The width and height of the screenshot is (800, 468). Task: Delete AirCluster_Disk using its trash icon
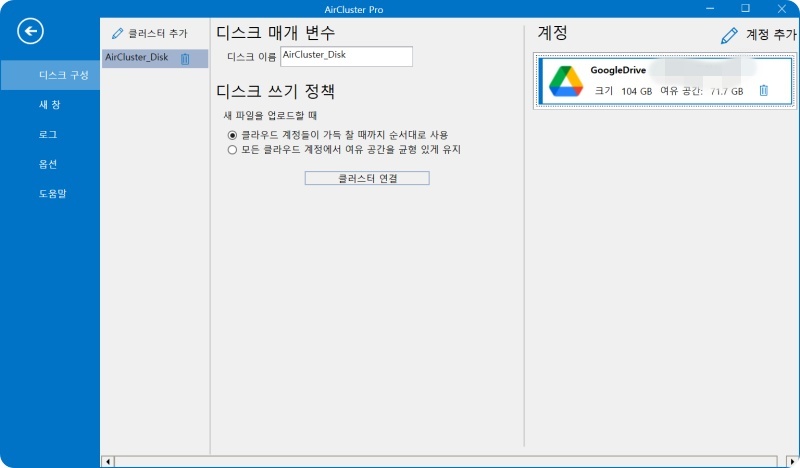tap(185, 59)
